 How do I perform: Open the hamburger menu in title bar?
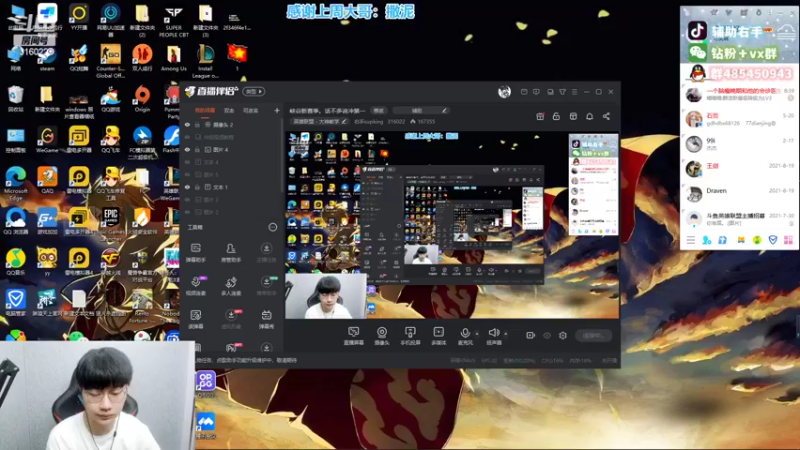[574, 92]
